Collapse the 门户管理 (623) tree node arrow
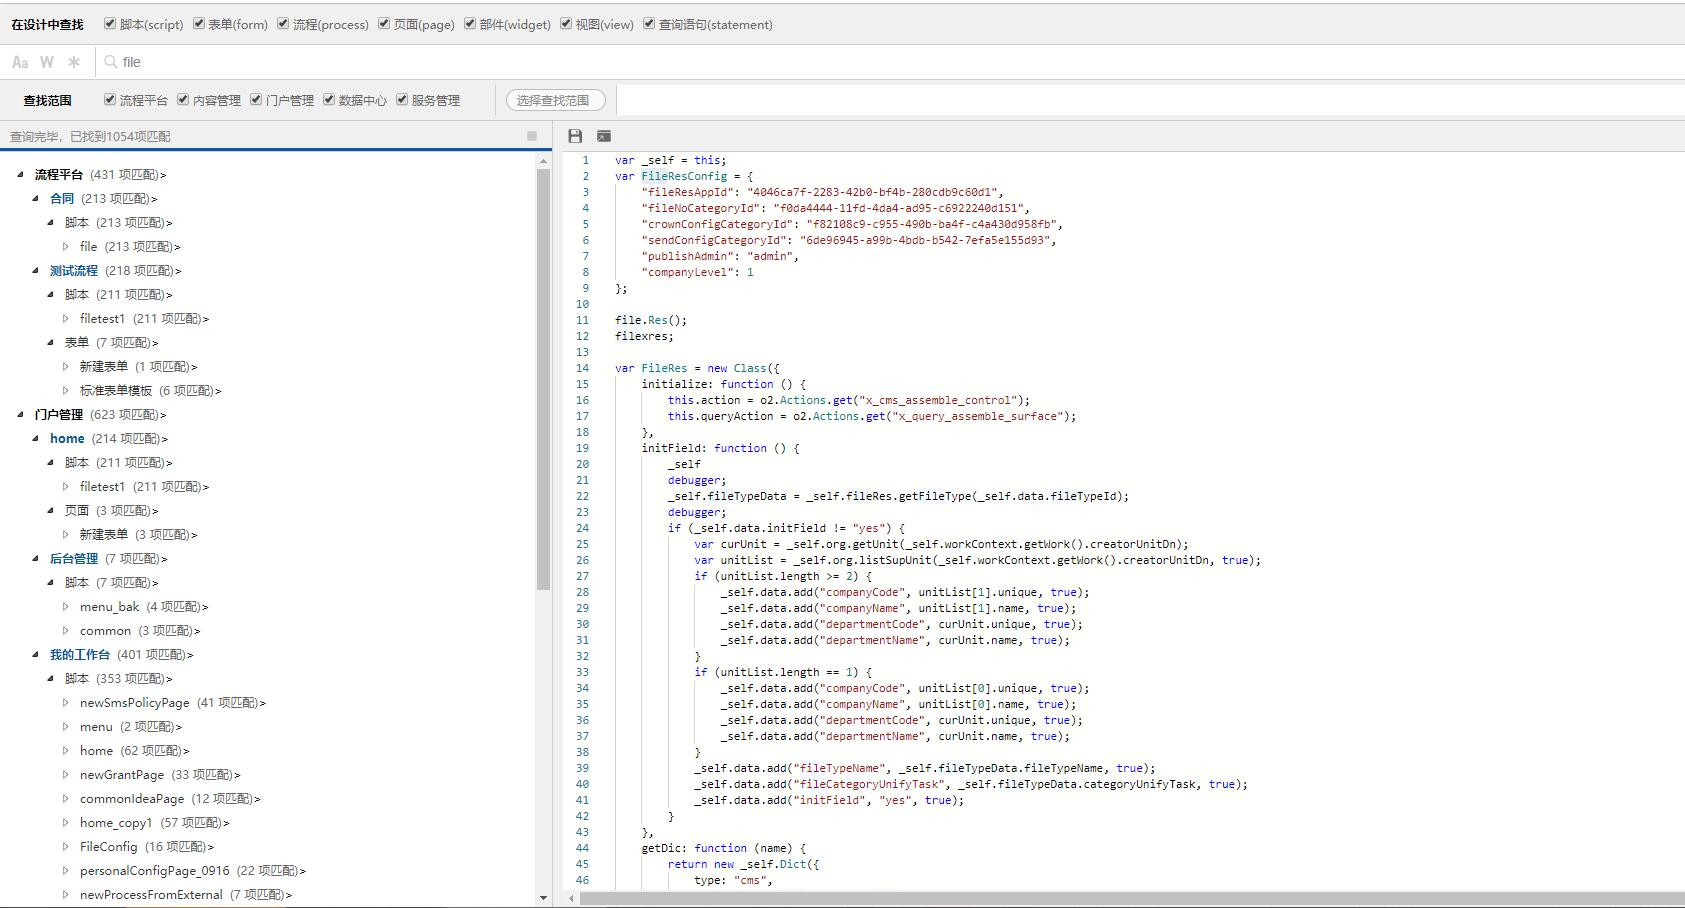 [20, 414]
